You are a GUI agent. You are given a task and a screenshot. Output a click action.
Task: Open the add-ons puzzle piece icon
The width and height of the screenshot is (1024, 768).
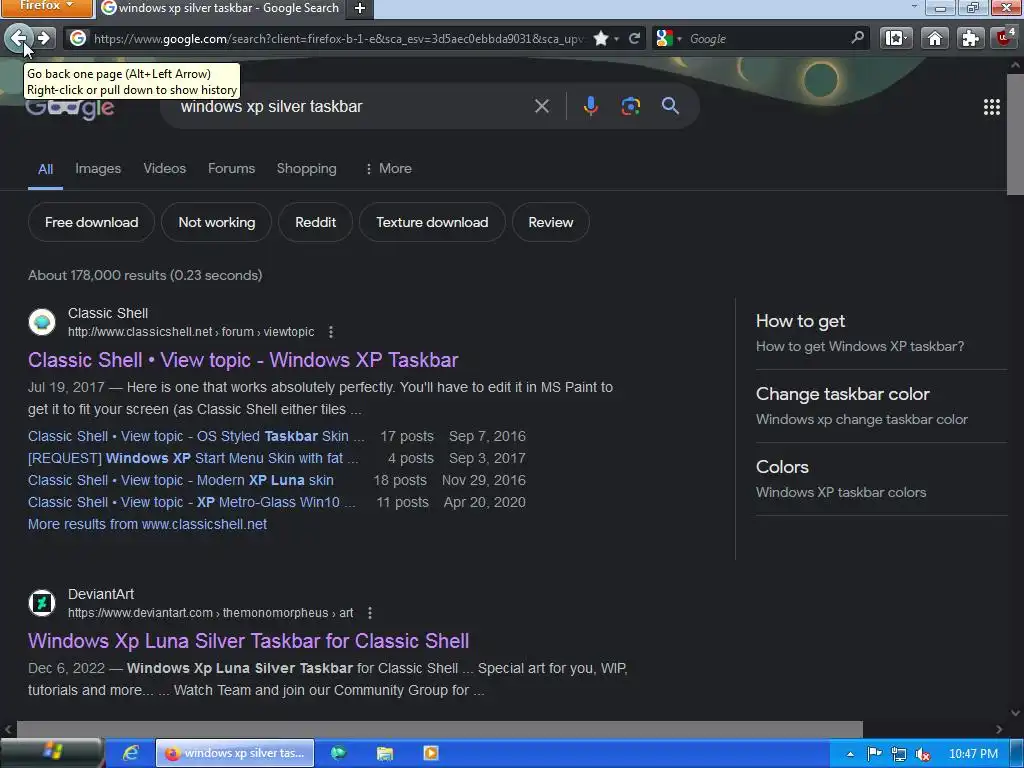point(970,39)
